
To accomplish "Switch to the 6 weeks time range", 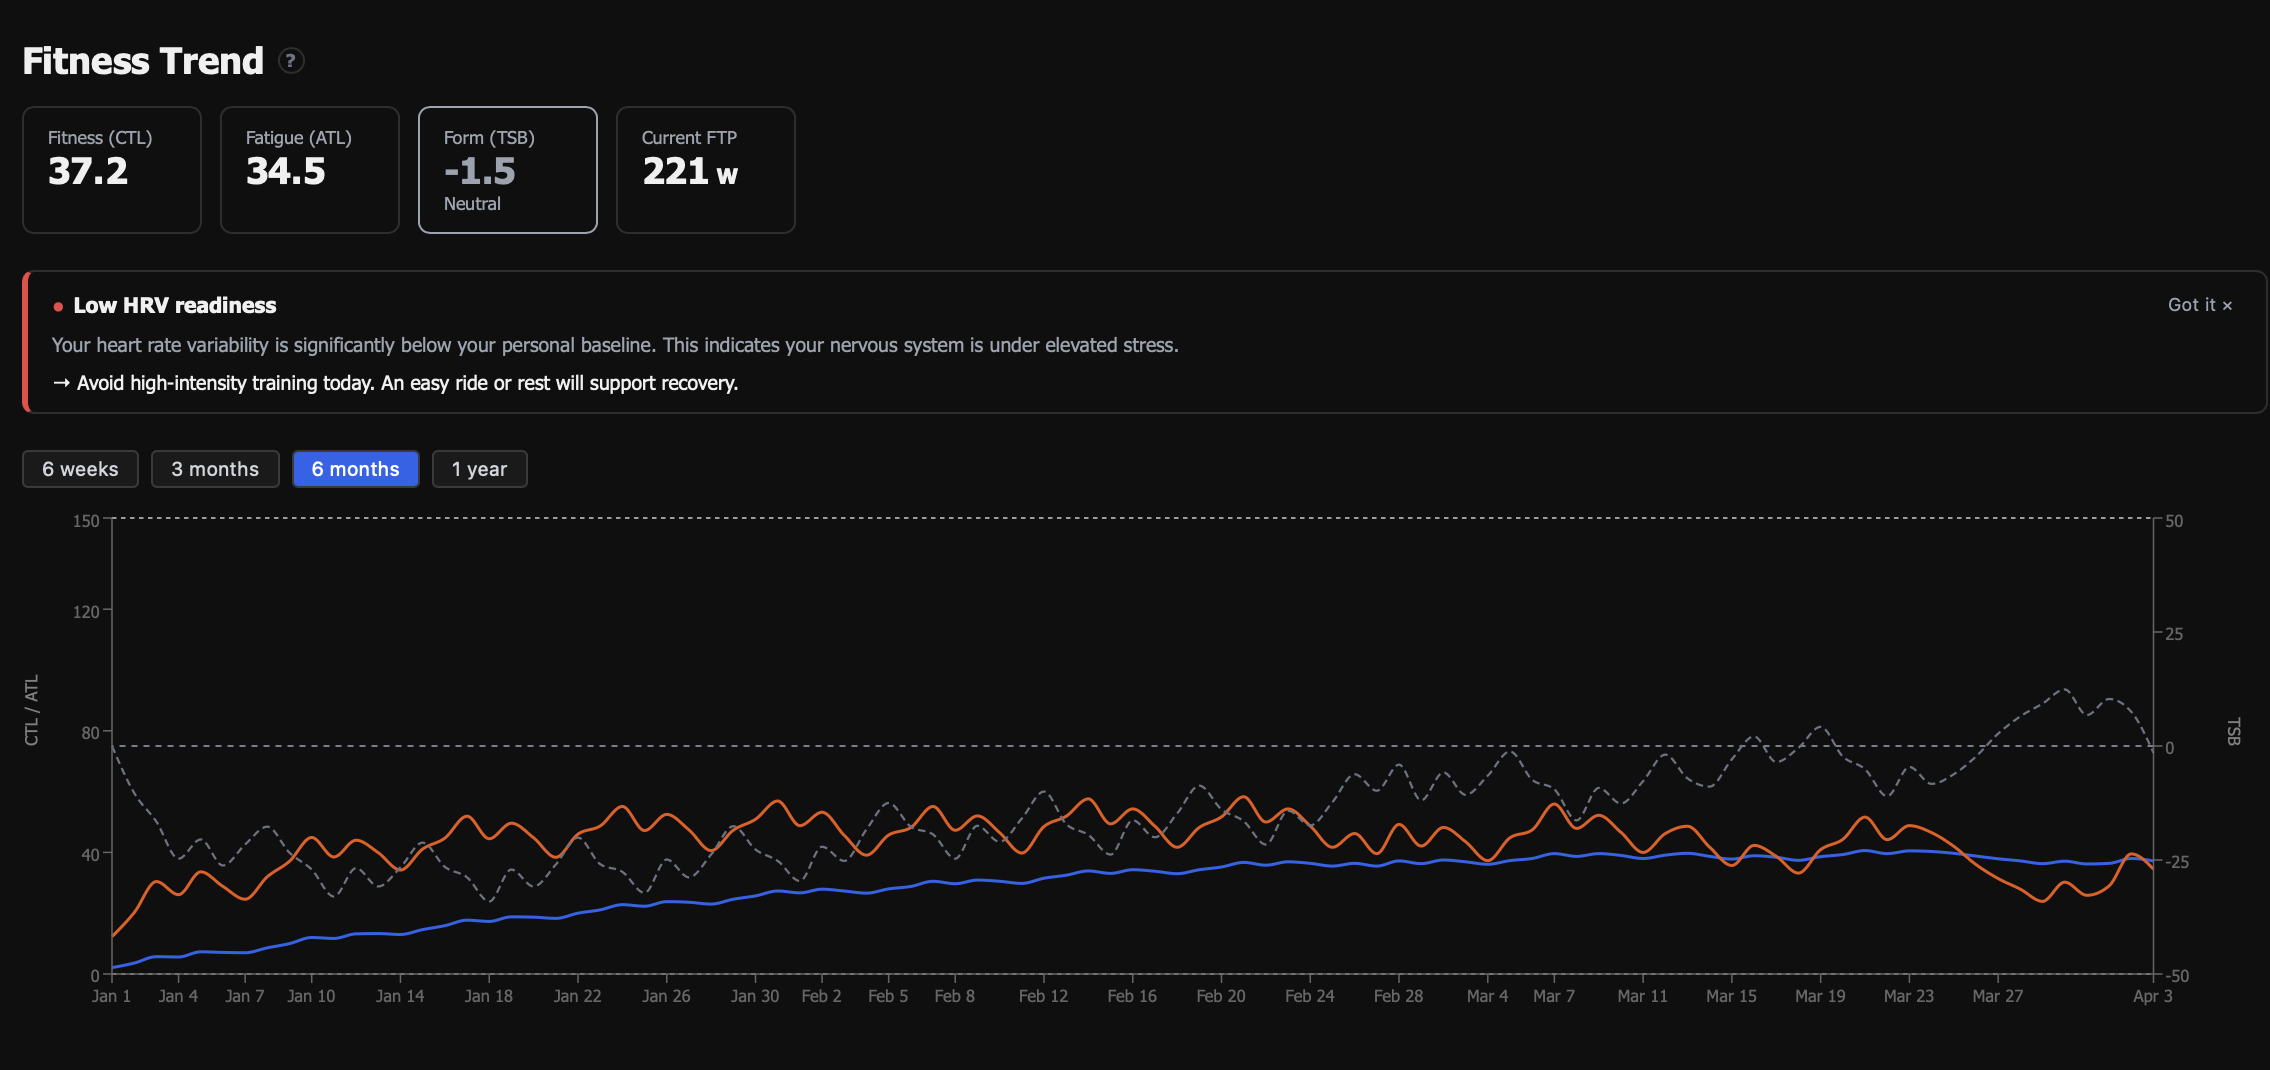I will click(x=79, y=468).
